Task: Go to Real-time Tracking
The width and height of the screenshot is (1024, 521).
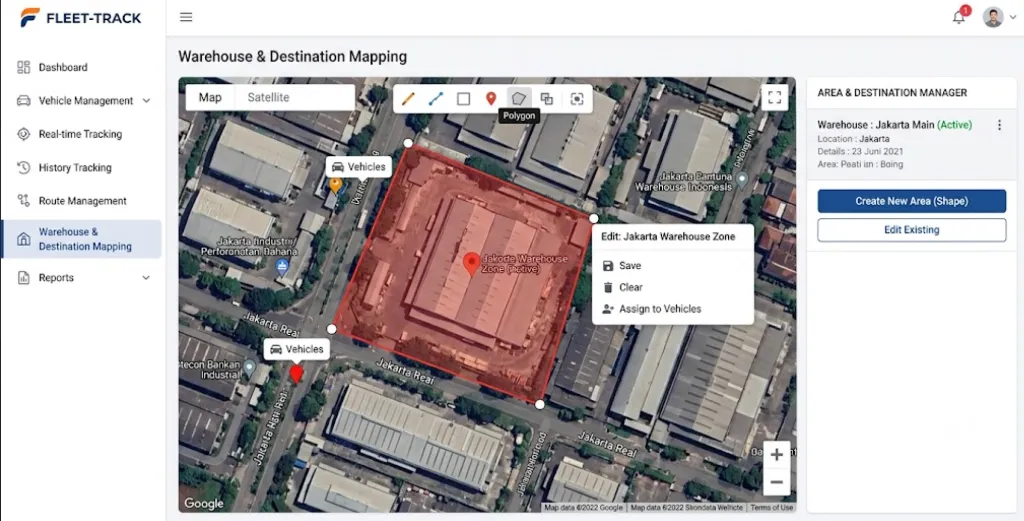Action: pos(82,134)
